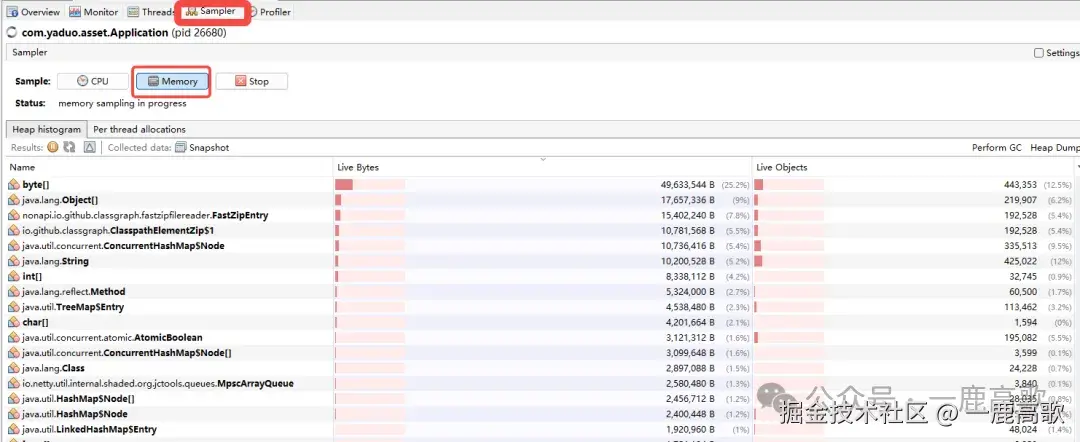Open the Monitor tab
The height and width of the screenshot is (442, 1080).
[94, 12]
